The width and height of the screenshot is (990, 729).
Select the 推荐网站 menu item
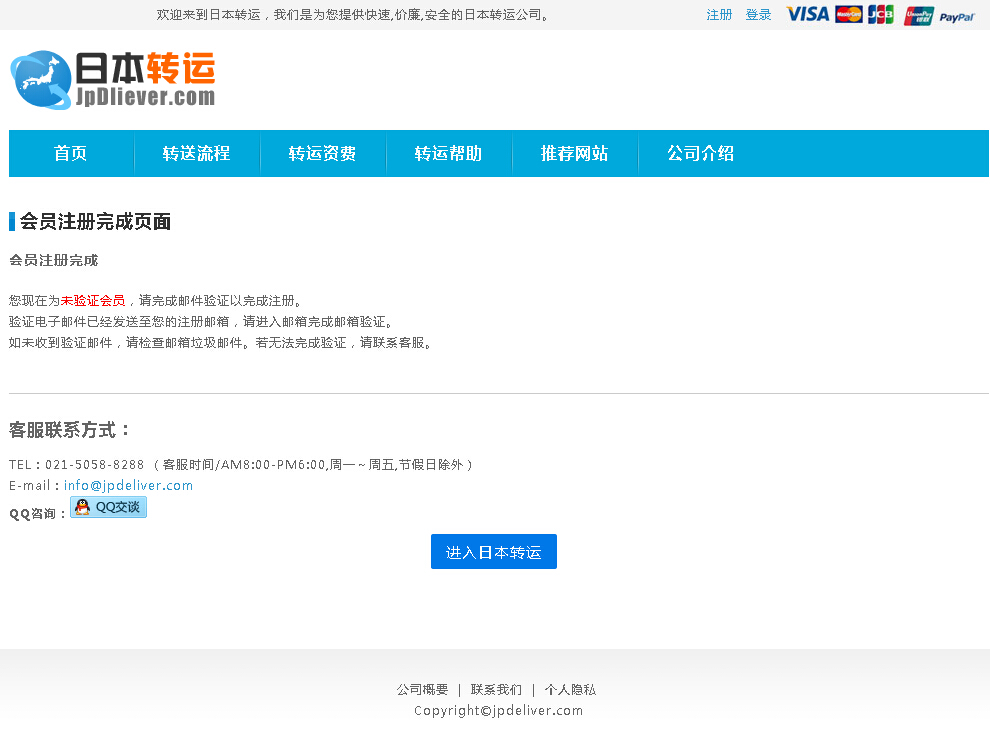click(x=575, y=153)
